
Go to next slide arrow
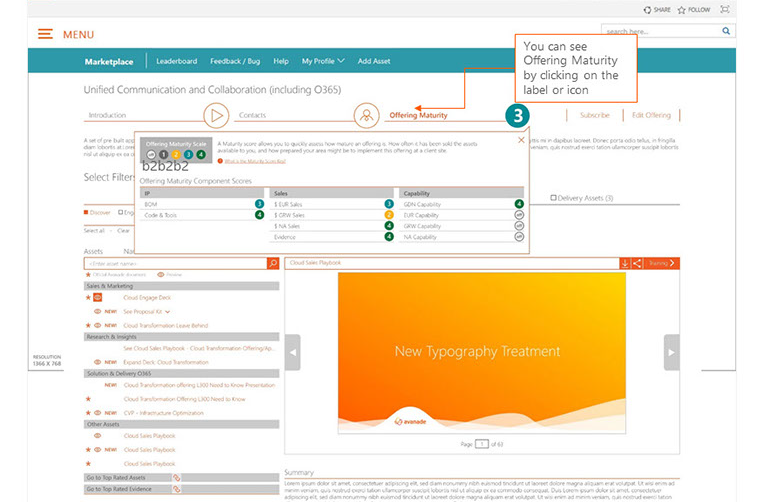coord(672,352)
